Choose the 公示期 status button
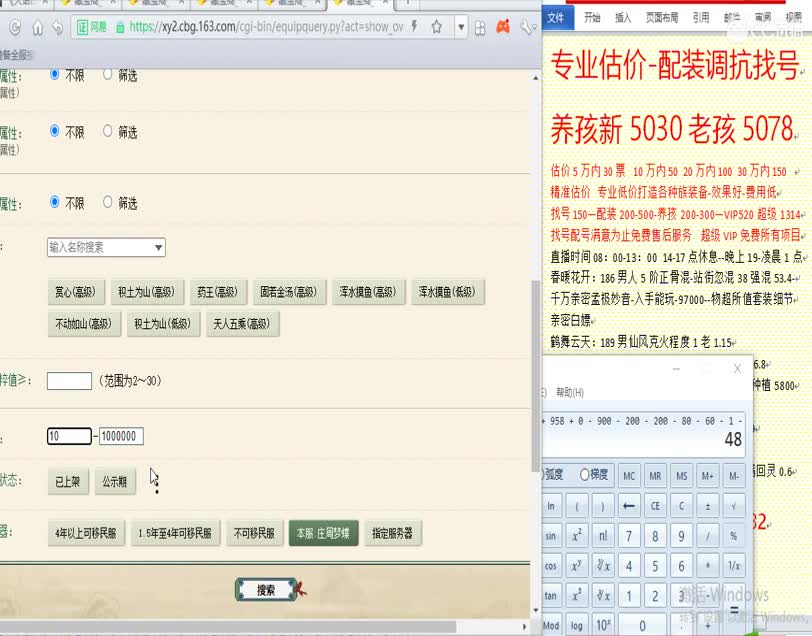The height and width of the screenshot is (636, 812). click(115, 482)
